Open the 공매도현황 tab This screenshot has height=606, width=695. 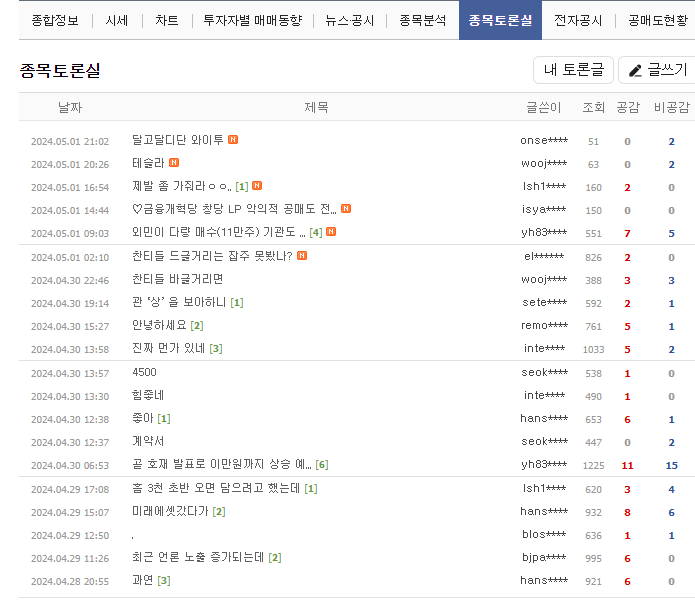(x=658, y=20)
